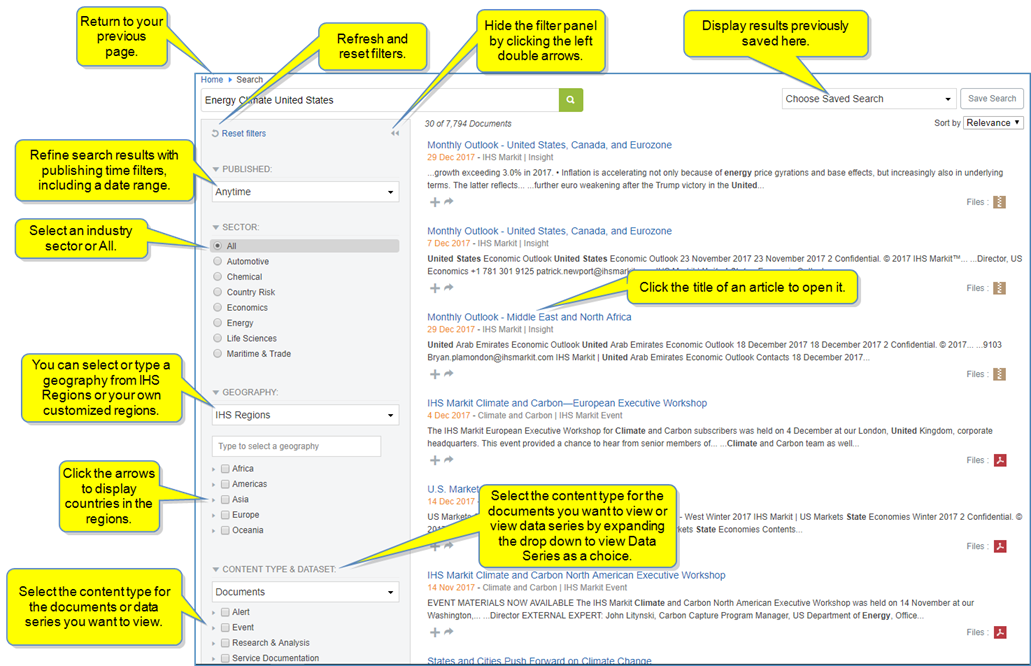Expand the Africa region to show countries
This screenshot has height=666, width=1031.
coord(214,469)
